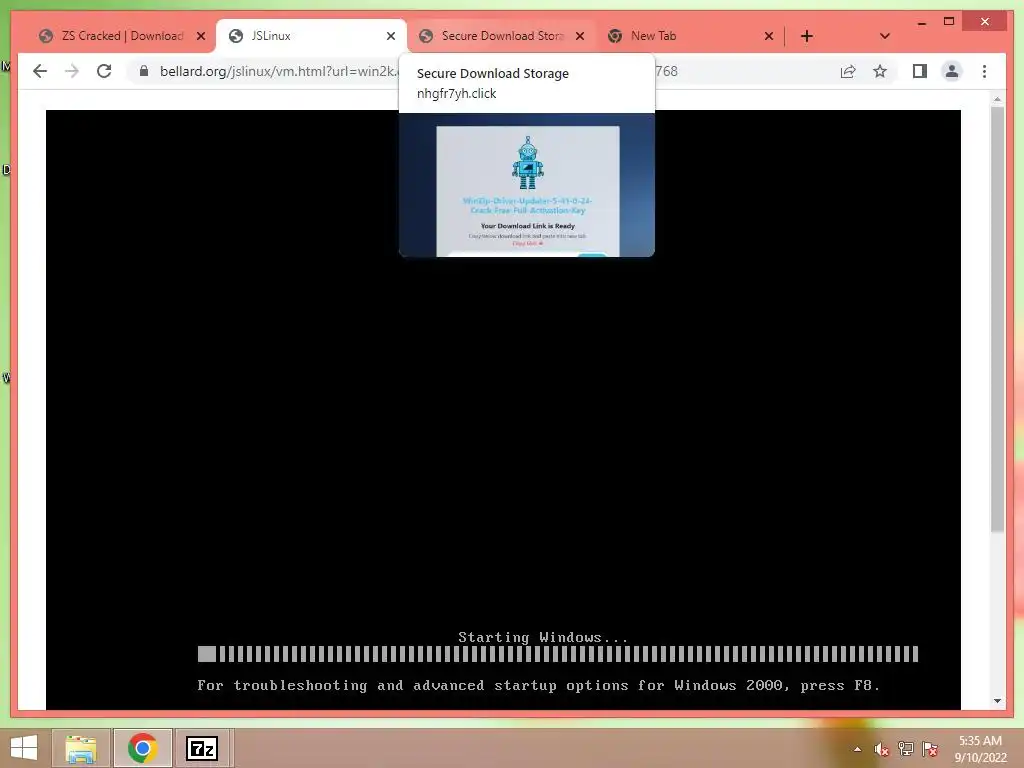Click the taskbar clock showing 5:35 AM
Screen dimensions: 1024x768
tap(980, 749)
